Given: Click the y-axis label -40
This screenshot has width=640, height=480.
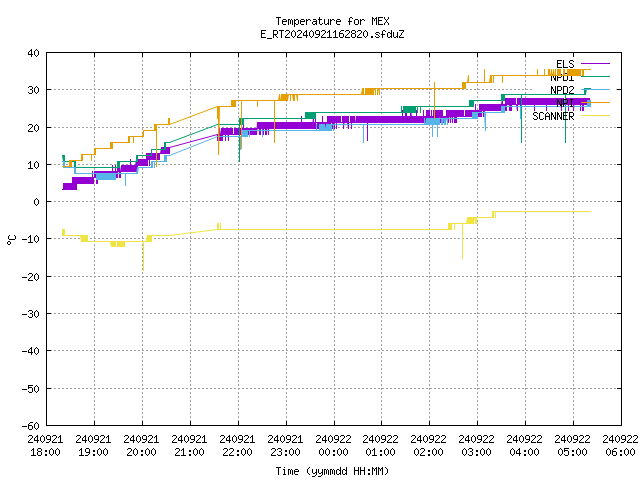Looking at the screenshot, I should point(31,351).
